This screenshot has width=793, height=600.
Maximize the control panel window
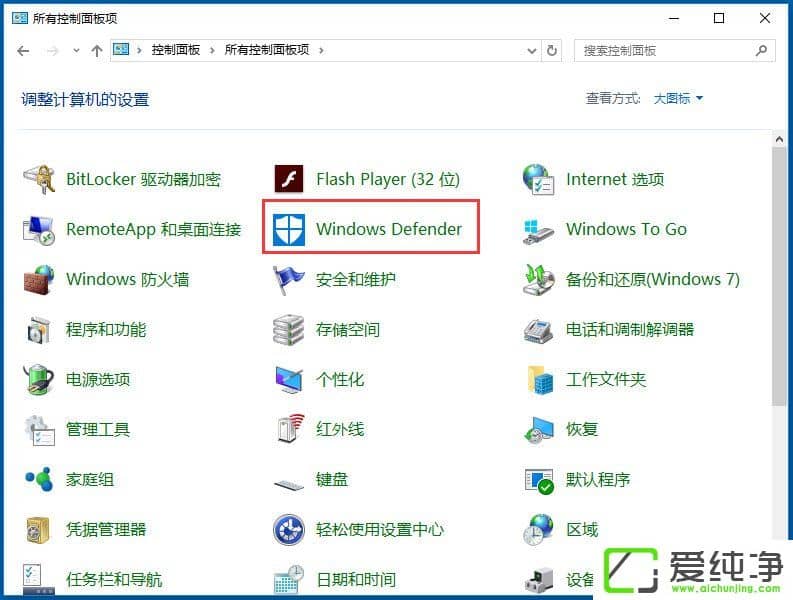pos(719,19)
